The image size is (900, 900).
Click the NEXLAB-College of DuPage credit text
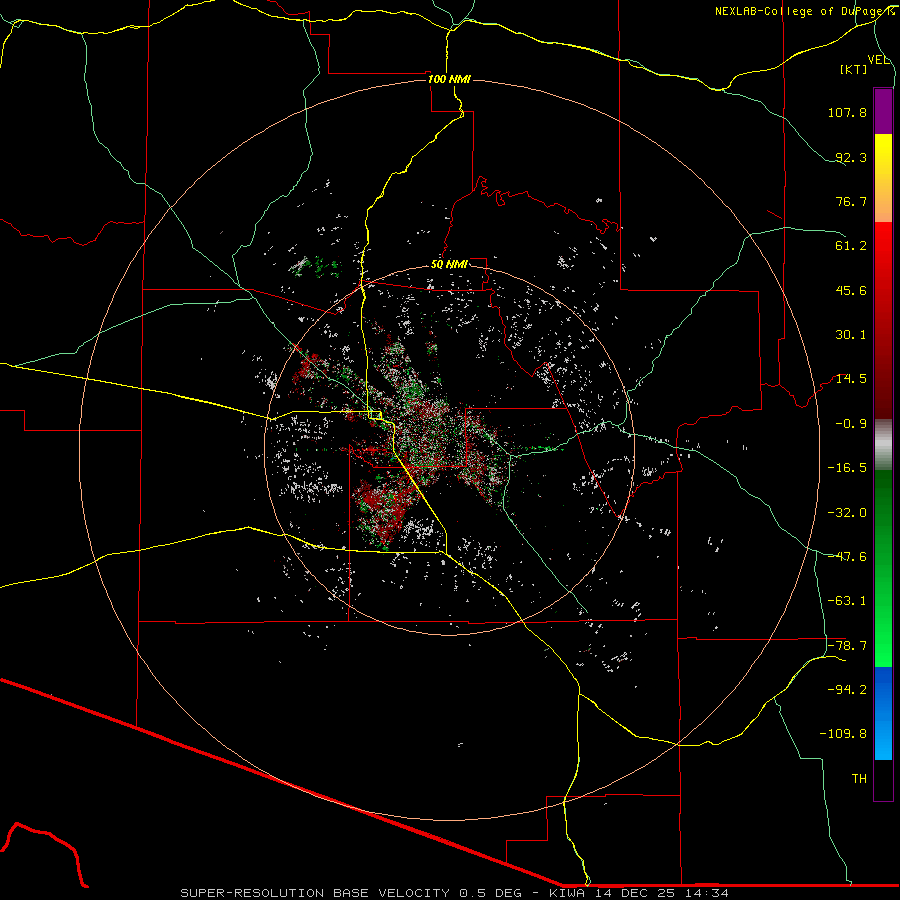coord(805,11)
